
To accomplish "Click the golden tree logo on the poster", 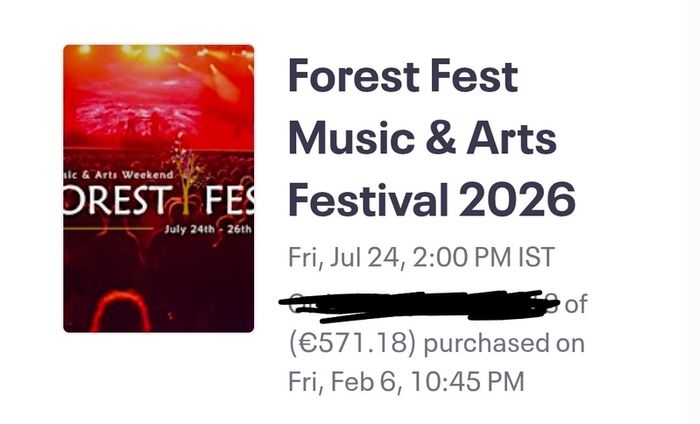I will (x=188, y=179).
